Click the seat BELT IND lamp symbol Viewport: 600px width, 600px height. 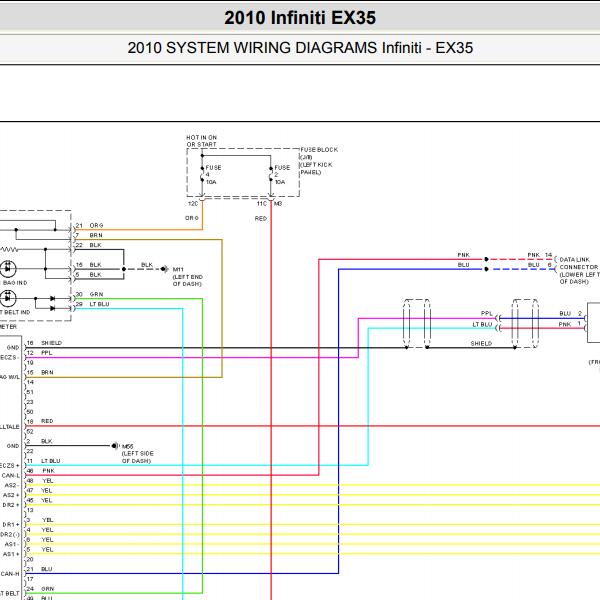8,298
